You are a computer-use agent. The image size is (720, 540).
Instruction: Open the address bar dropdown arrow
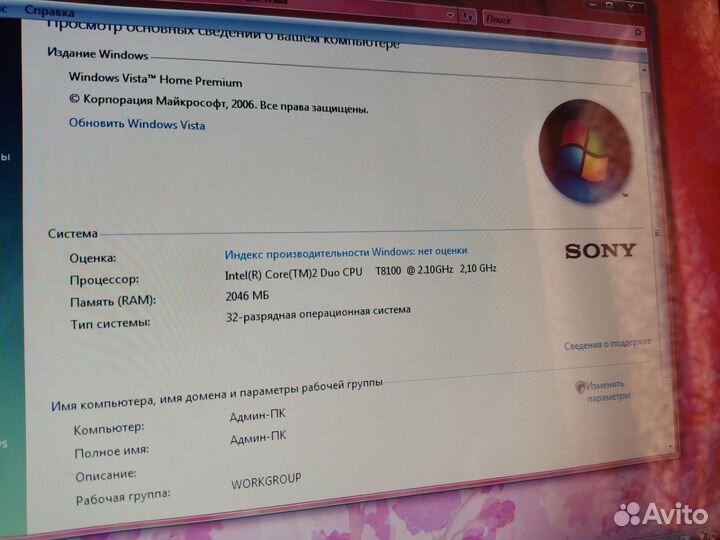450,15
